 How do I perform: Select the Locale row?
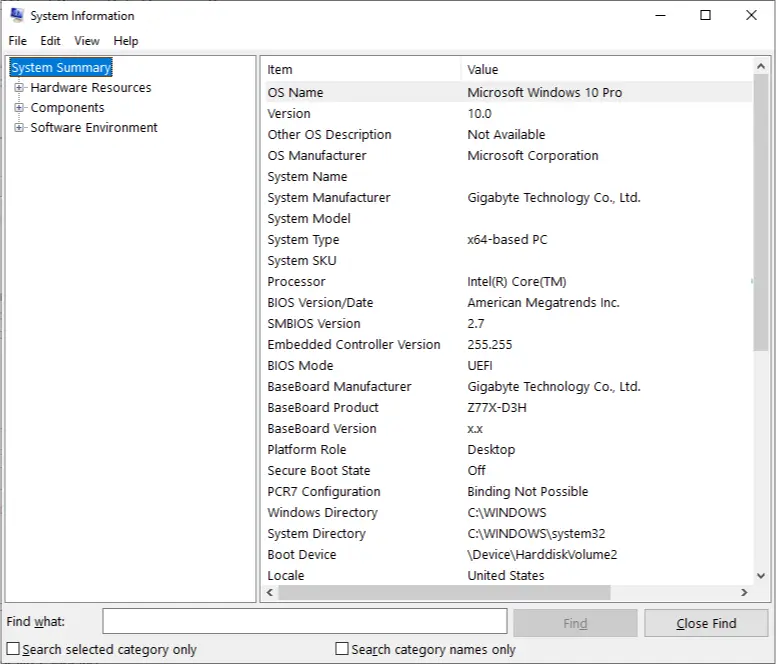tap(507, 575)
